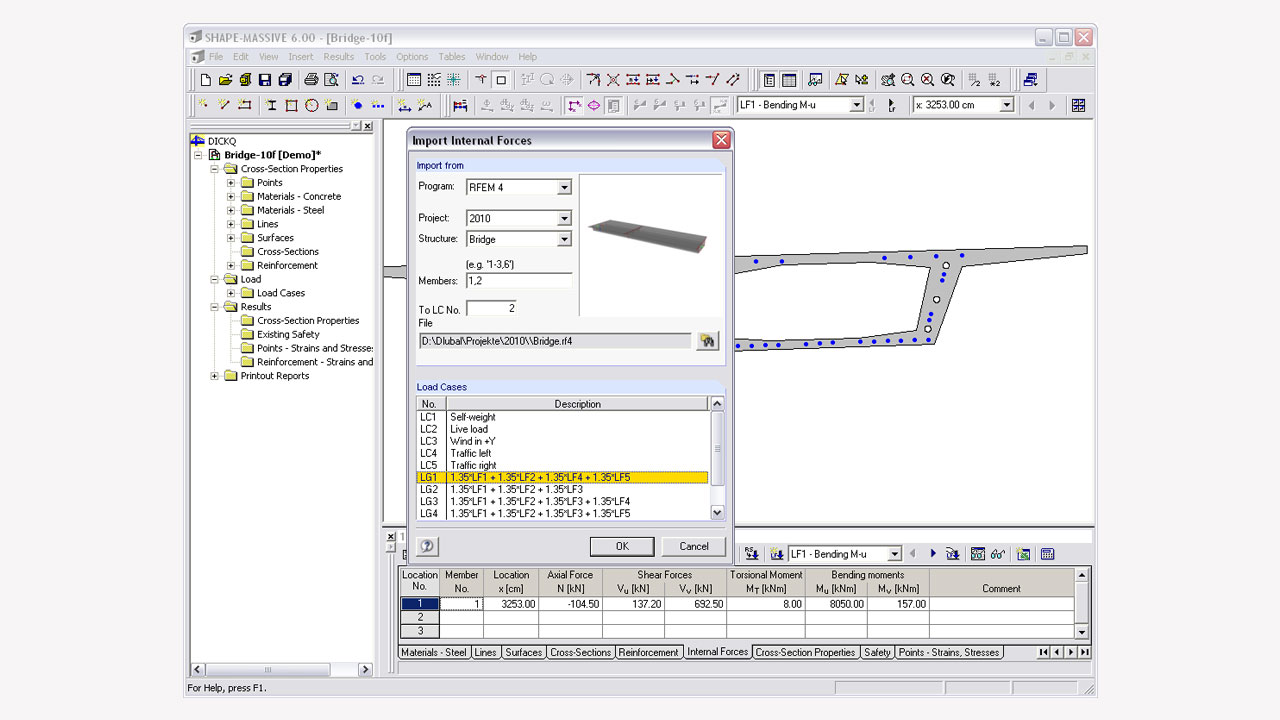Screen dimensions: 1280x720
Task: Select LC3 Wind in +Y row
Action: click(x=562, y=441)
